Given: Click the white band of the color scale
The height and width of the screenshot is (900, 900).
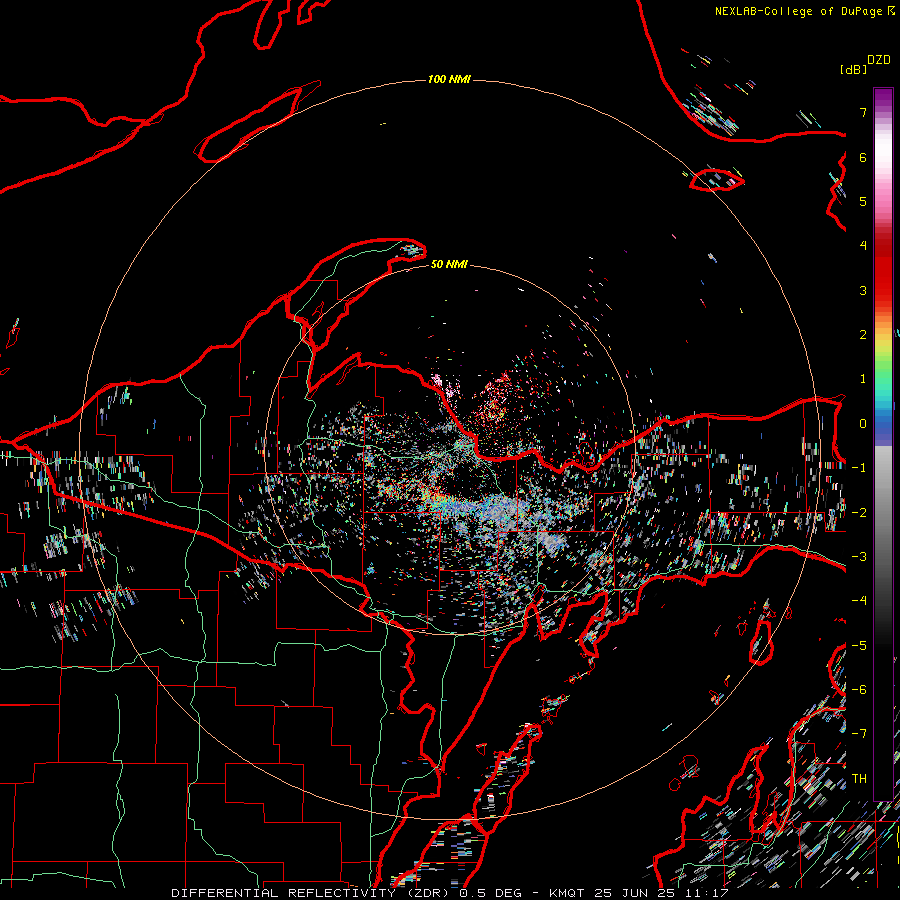Looking at the screenshot, I should coord(883,149).
